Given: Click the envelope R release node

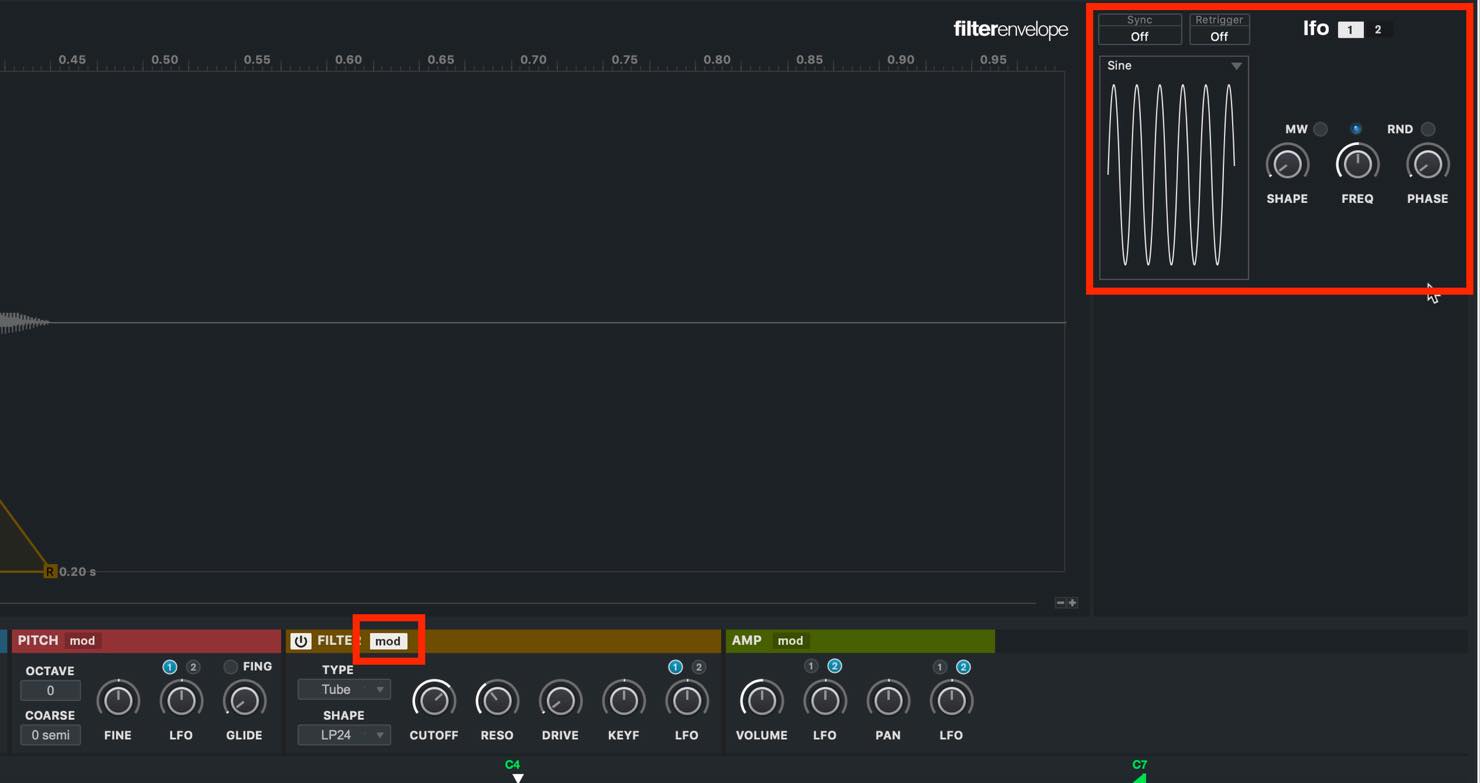Looking at the screenshot, I should (49, 571).
